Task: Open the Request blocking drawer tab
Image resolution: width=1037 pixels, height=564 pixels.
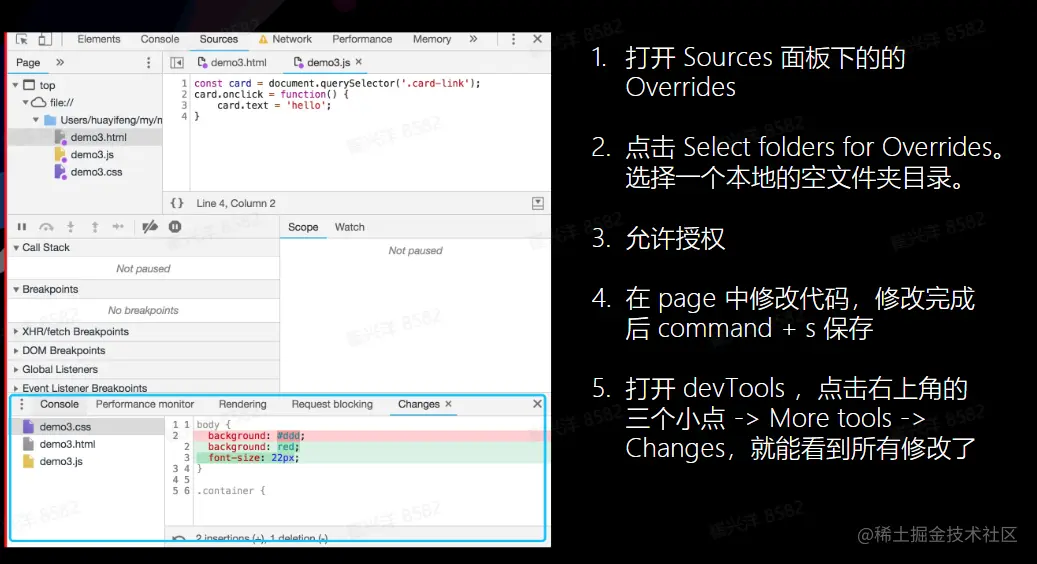Action: (x=332, y=404)
